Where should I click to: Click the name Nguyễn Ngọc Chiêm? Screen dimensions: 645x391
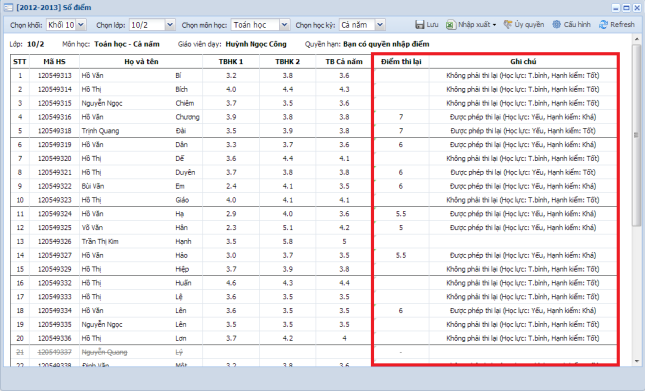point(138,103)
